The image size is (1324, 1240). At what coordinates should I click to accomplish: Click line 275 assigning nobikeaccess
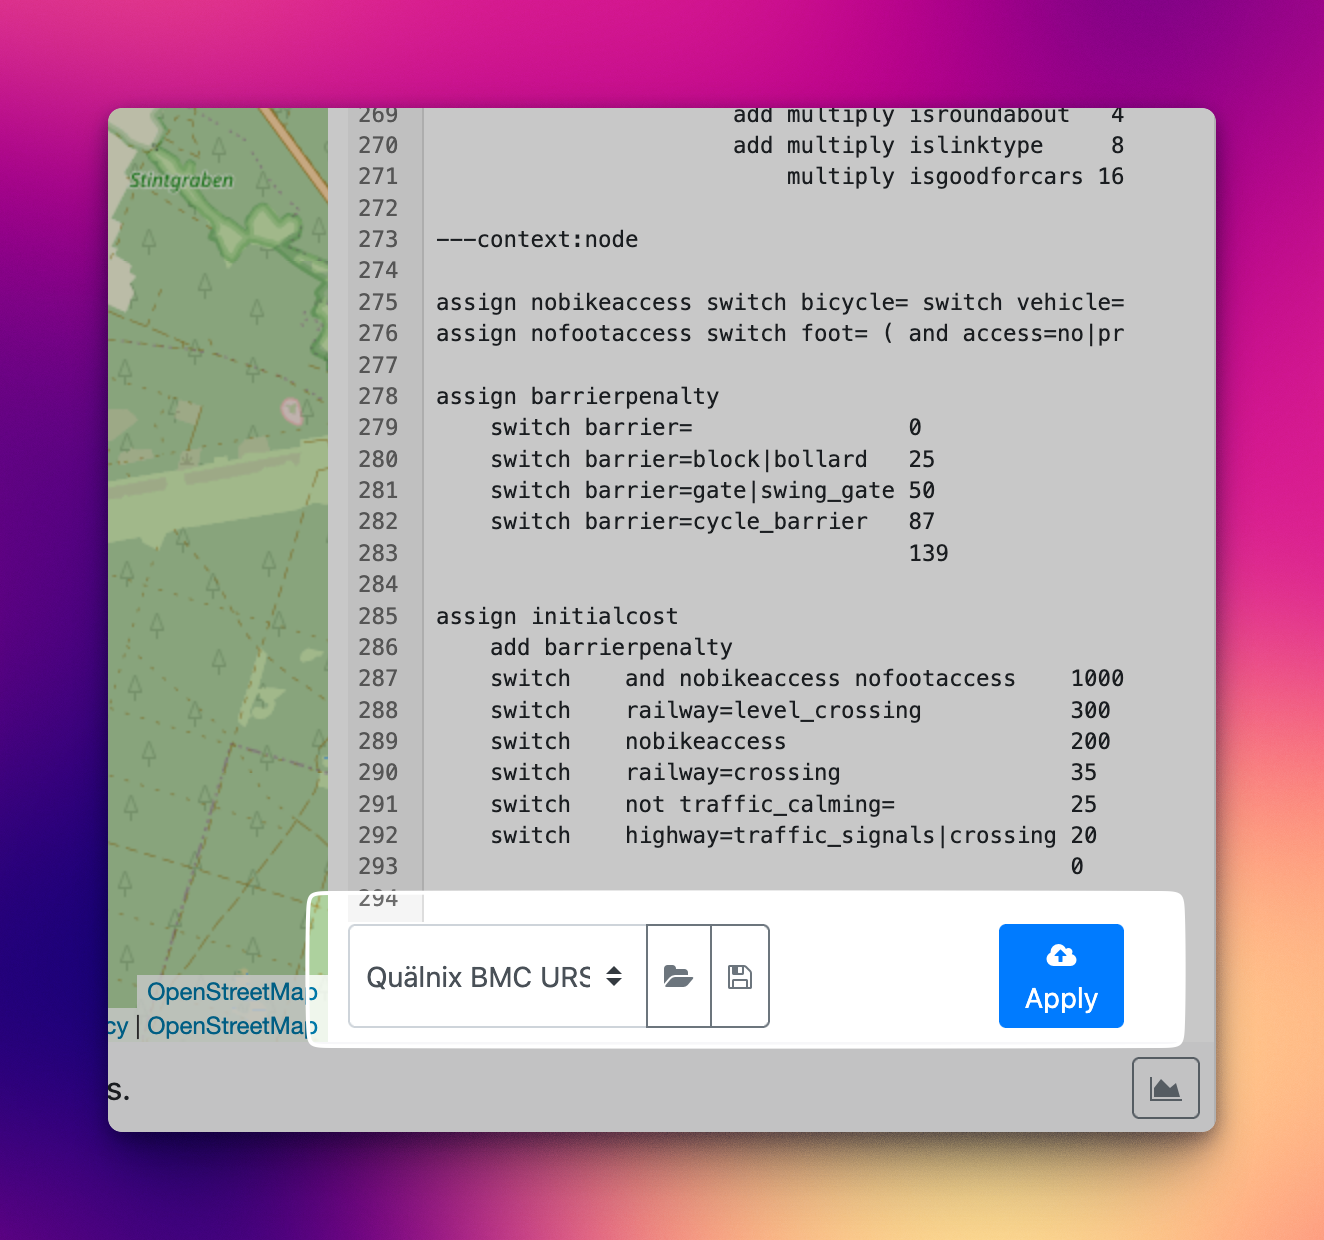tap(700, 302)
